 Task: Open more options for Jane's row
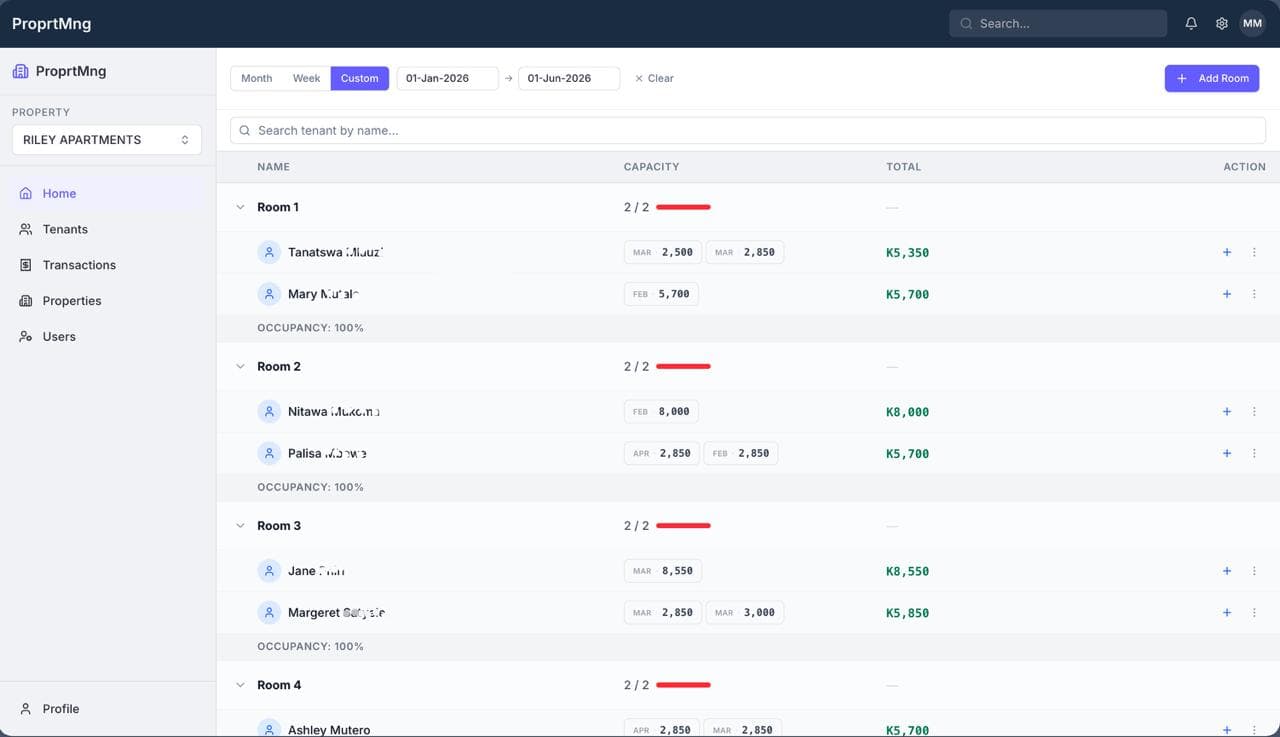pyautogui.click(x=1254, y=571)
